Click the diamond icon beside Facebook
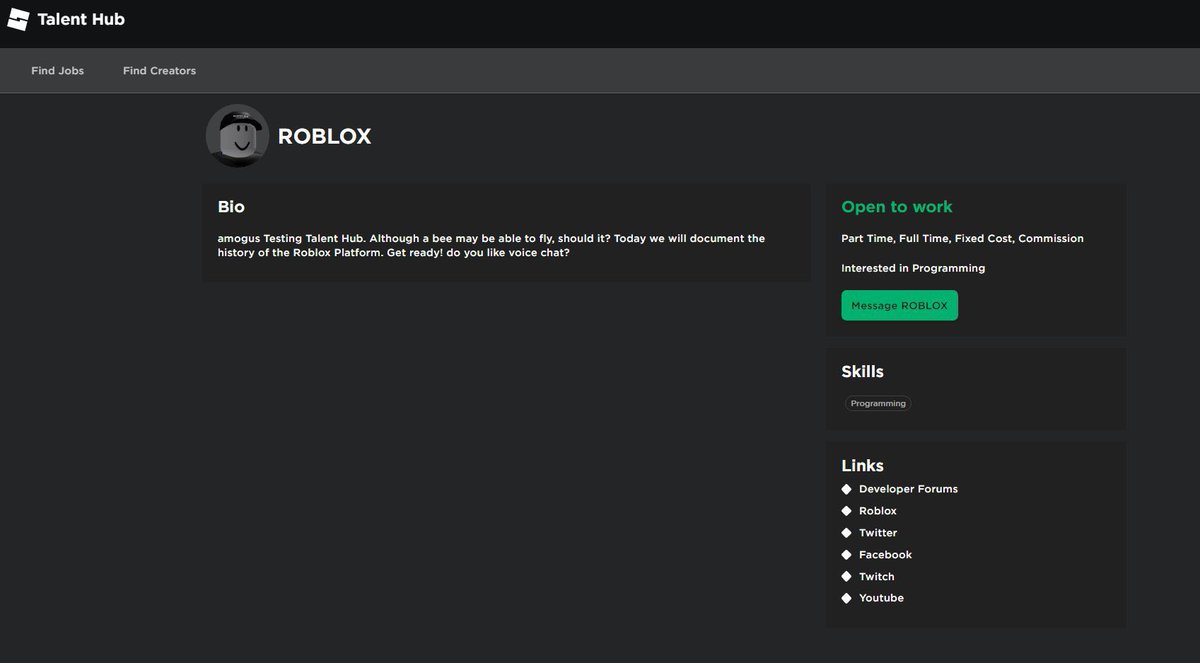The height and width of the screenshot is (663, 1200). pyautogui.click(x=846, y=555)
